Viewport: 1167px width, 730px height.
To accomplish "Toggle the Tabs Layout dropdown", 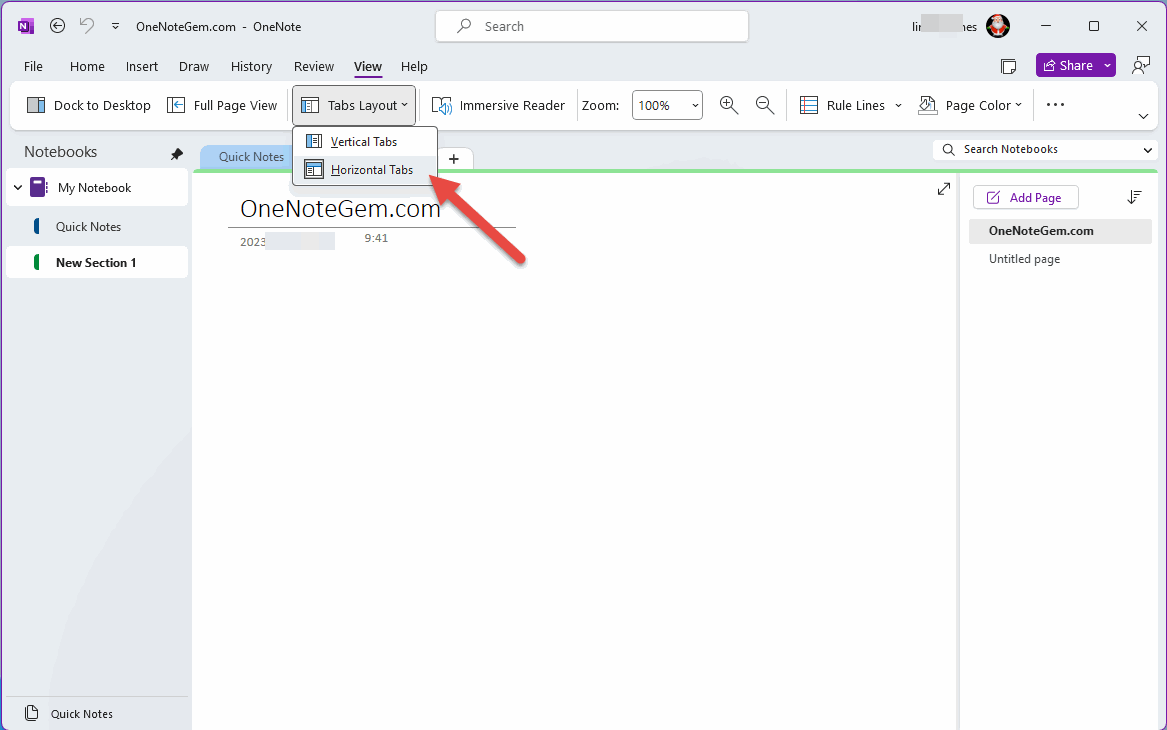I will tap(354, 105).
